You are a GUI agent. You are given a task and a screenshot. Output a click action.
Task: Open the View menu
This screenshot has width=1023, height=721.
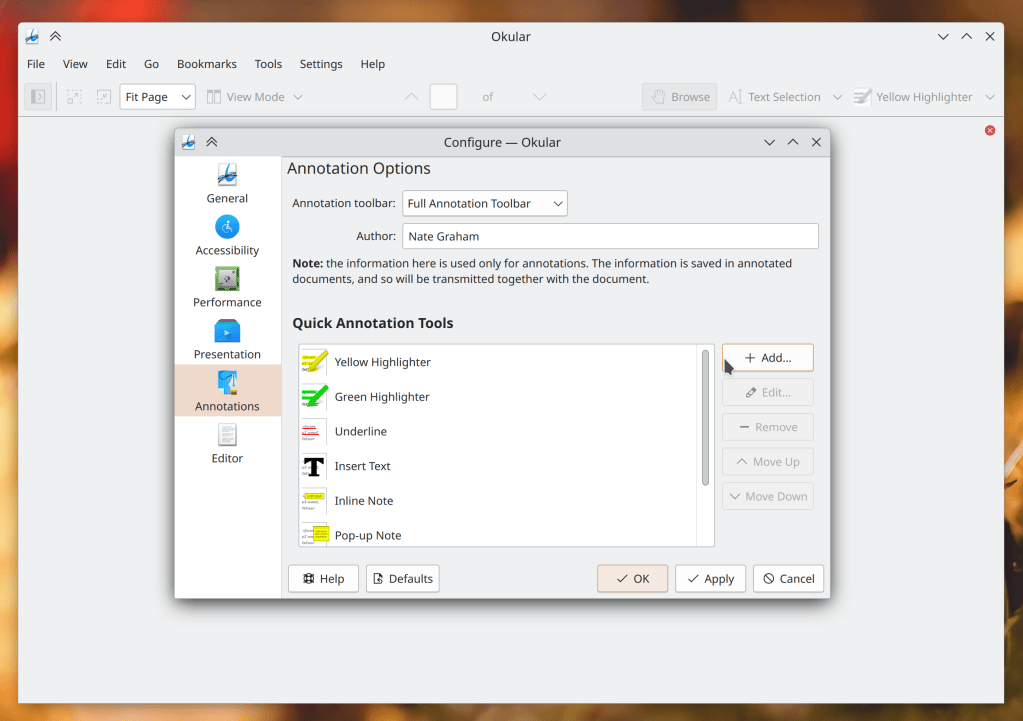pos(75,64)
